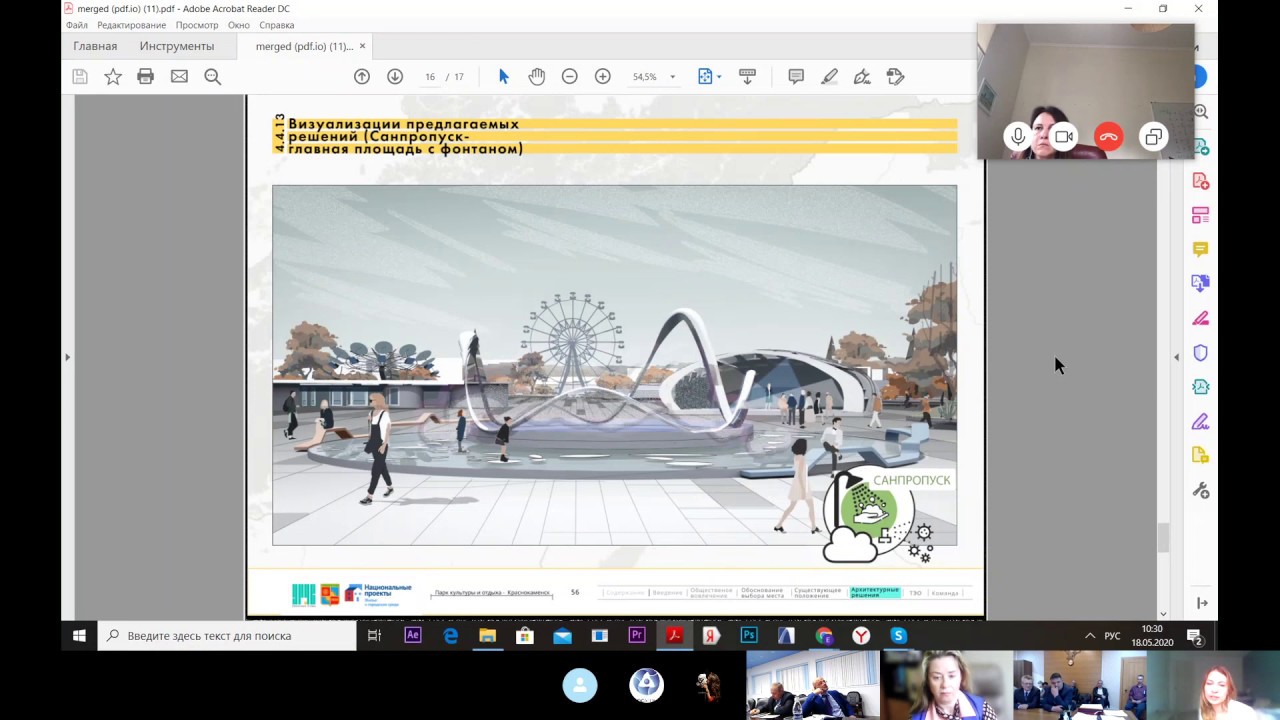The height and width of the screenshot is (720, 1280).
Task: Open Photoshop from the taskbar
Action: pyautogui.click(x=748, y=635)
